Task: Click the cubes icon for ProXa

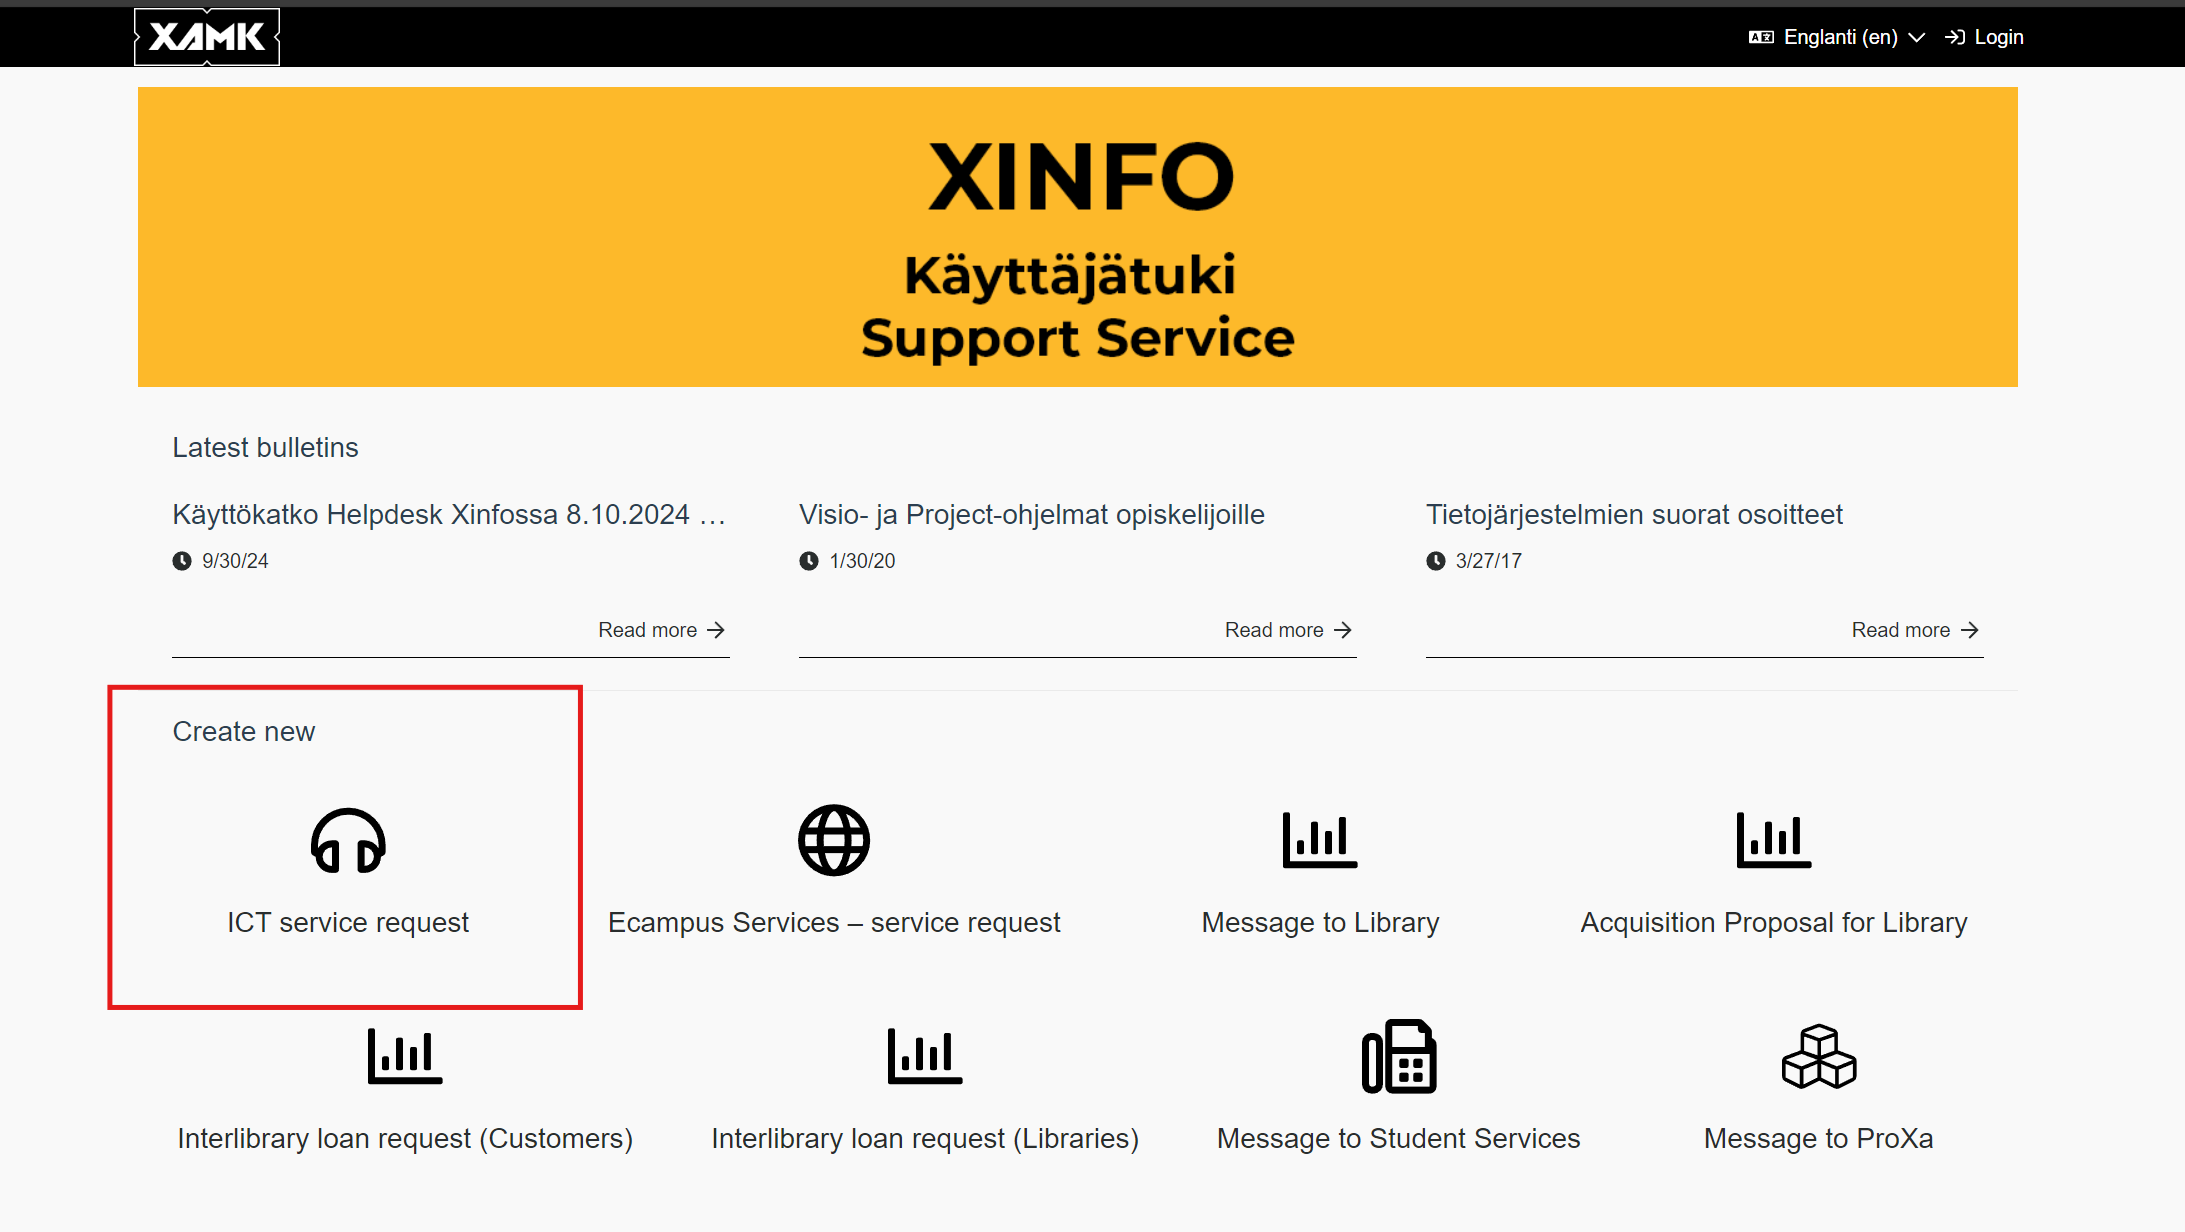Action: [x=1818, y=1056]
